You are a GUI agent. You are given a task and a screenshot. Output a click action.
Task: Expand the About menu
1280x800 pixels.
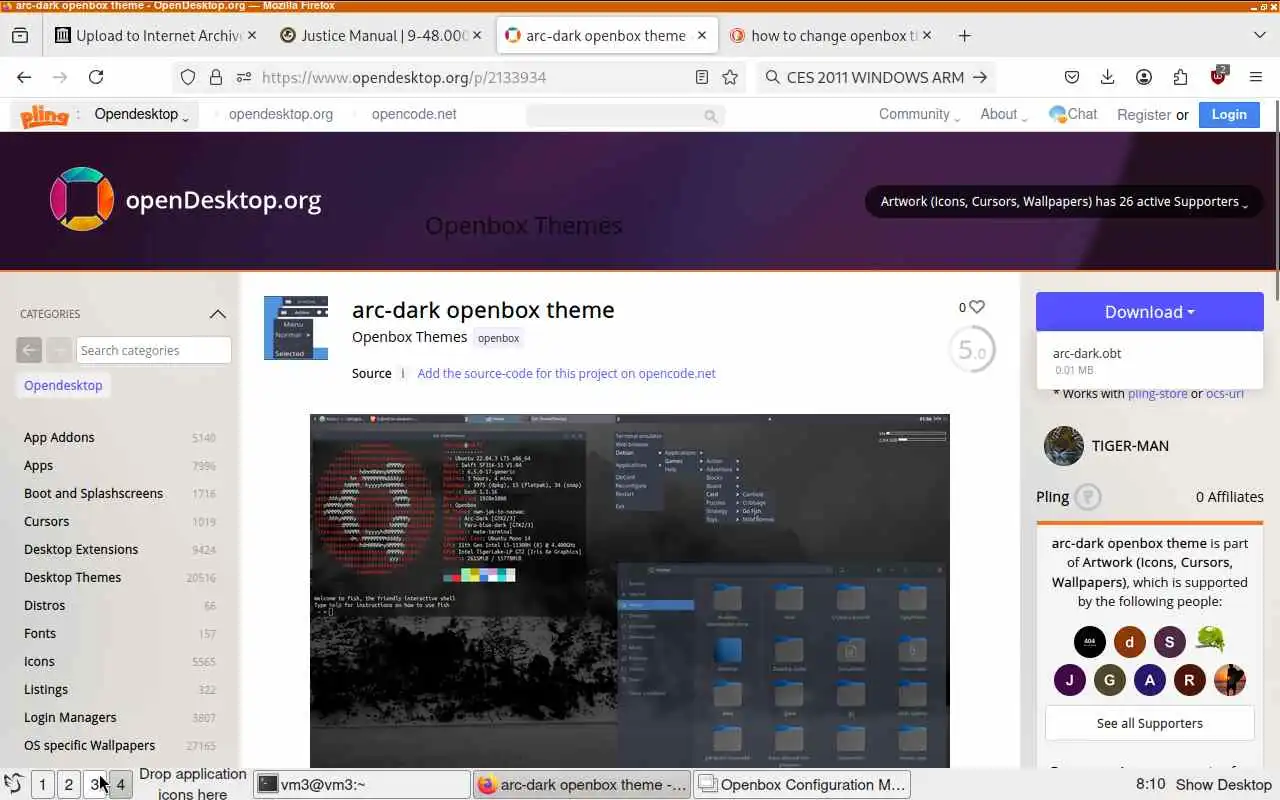coord(1003,114)
